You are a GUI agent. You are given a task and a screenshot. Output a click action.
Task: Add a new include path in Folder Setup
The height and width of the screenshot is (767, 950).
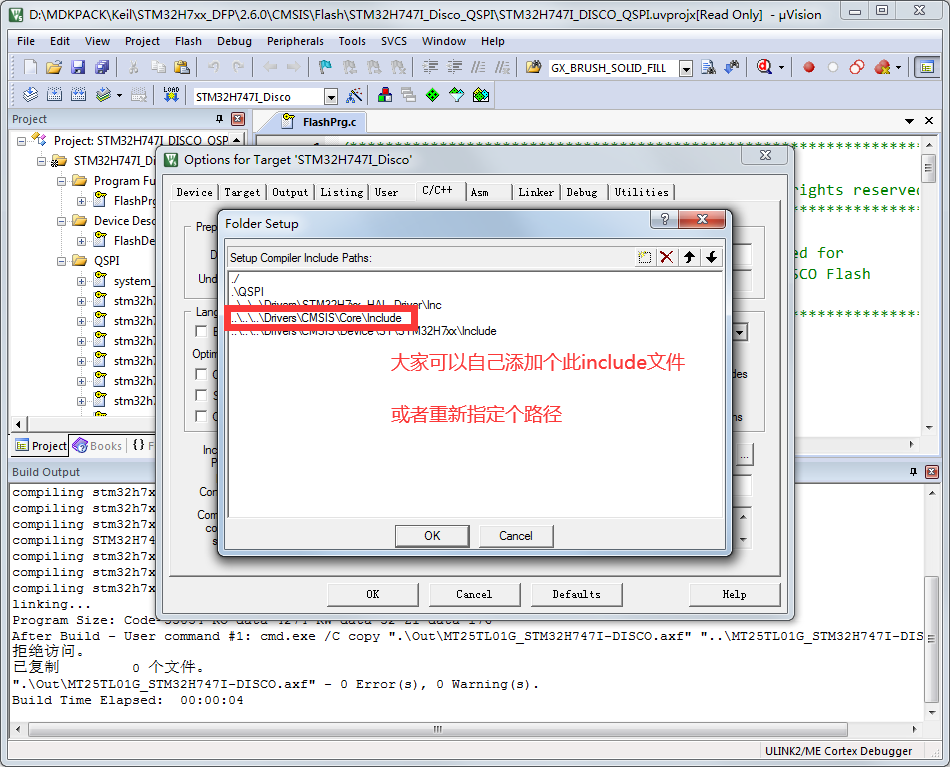(644, 257)
